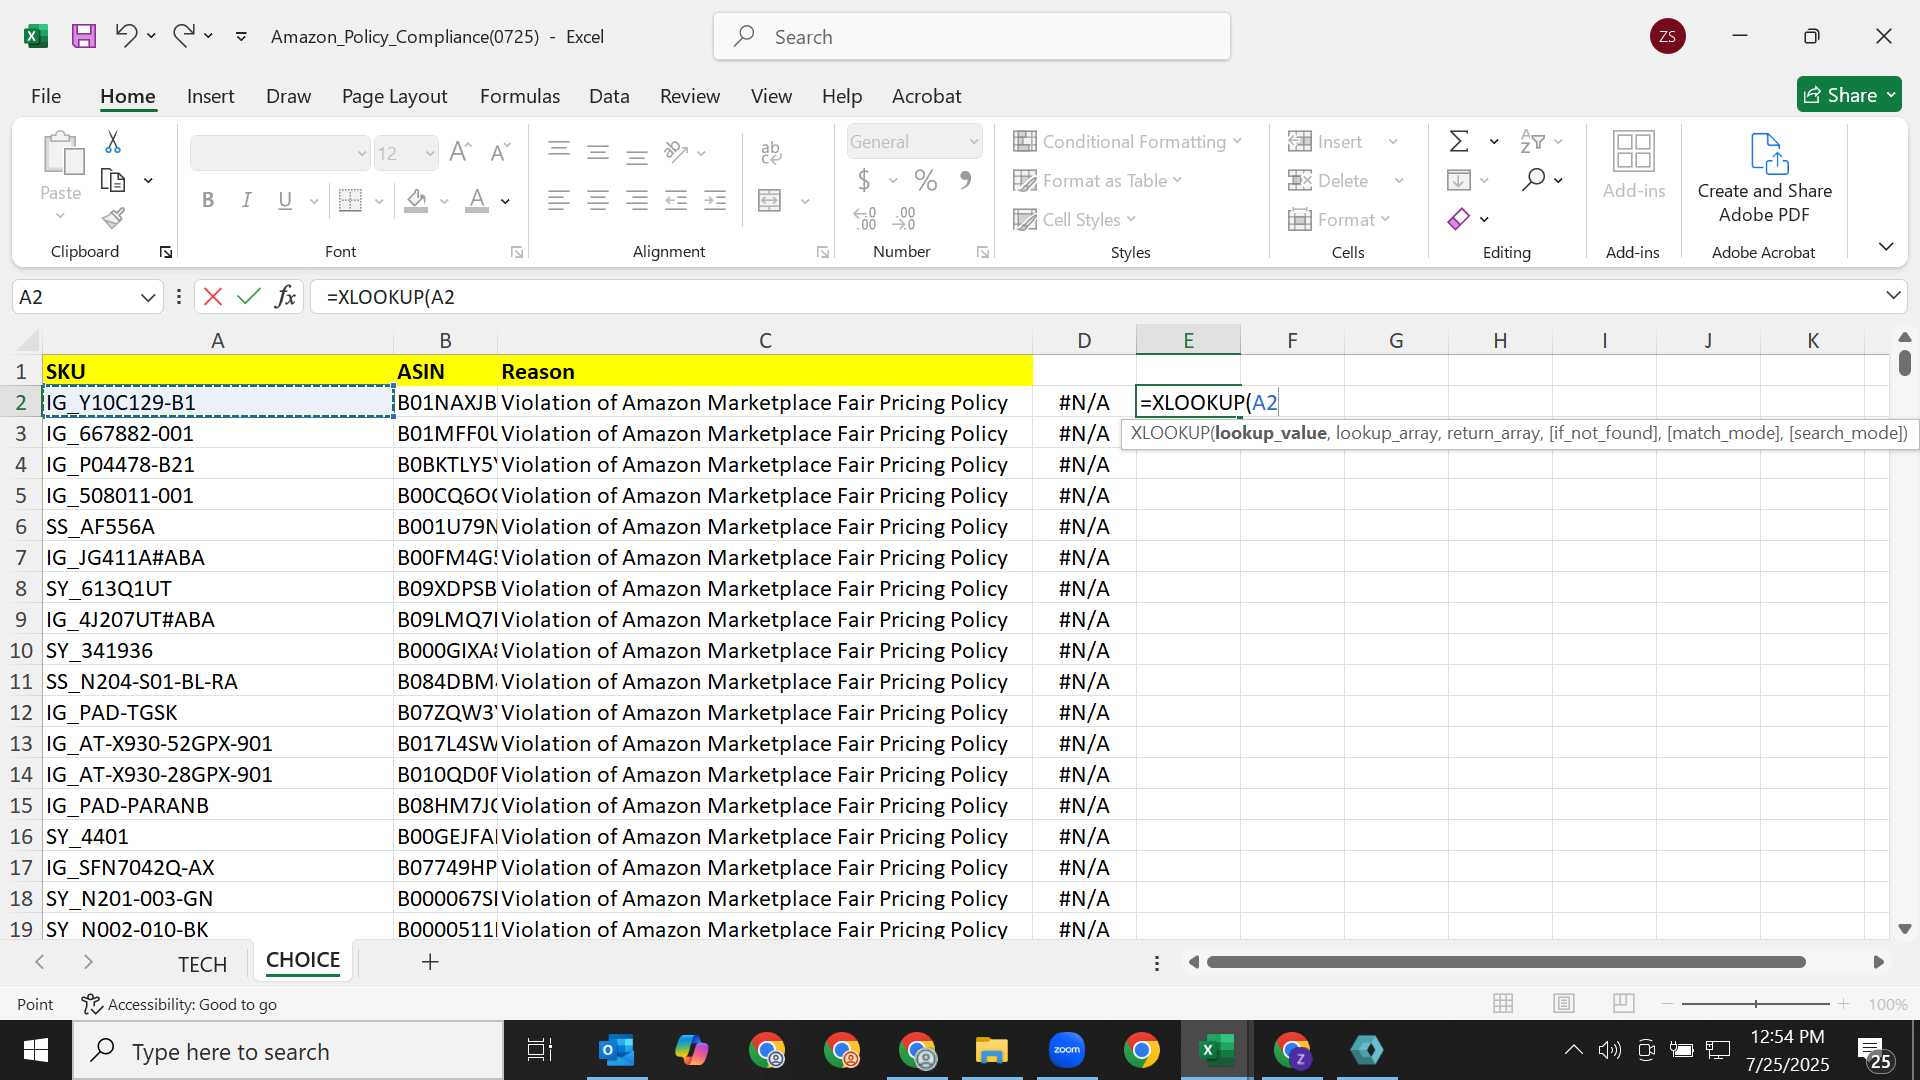The width and height of the screenshot is (1920, 1080).
Task: Click the ZS account avatar
Action: [x=1667, y=37]
